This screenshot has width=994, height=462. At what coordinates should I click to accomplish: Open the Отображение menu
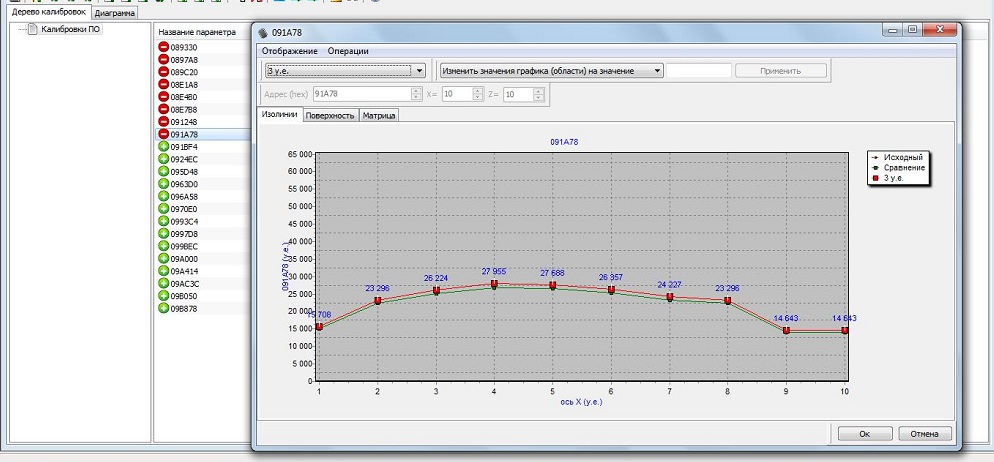click(x=290, y=51)
